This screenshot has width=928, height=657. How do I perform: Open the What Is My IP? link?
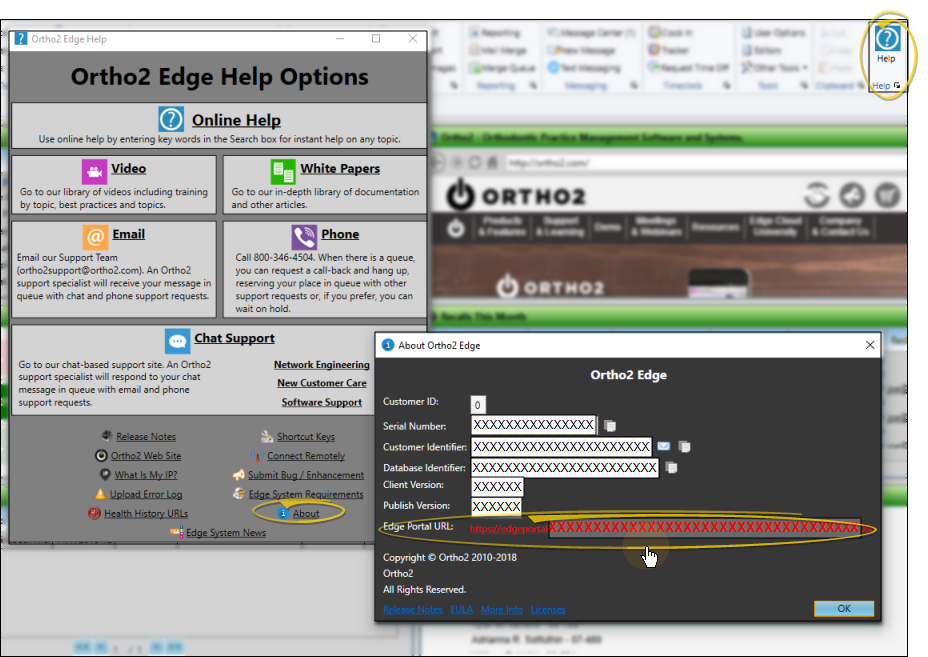(146, 475)
